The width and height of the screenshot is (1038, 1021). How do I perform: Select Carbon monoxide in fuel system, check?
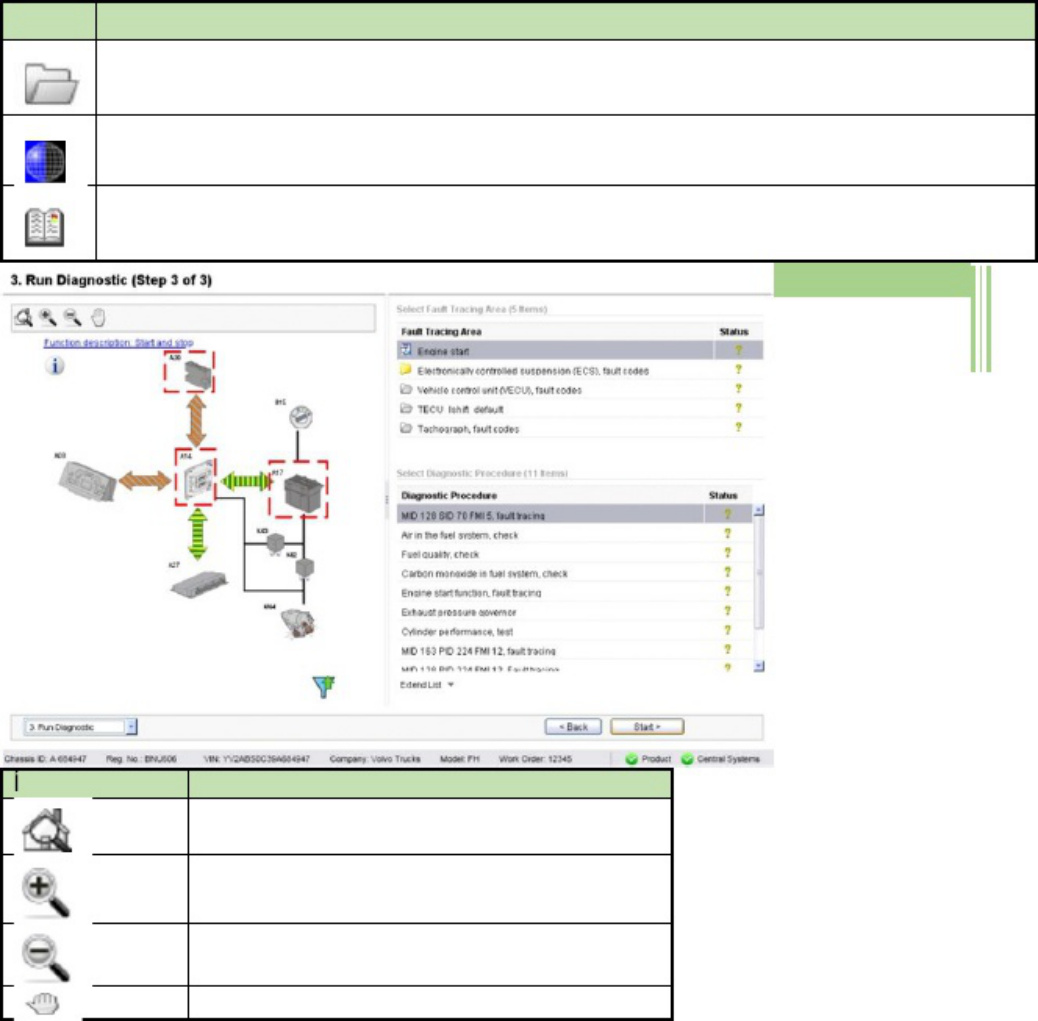pos(575,573)
